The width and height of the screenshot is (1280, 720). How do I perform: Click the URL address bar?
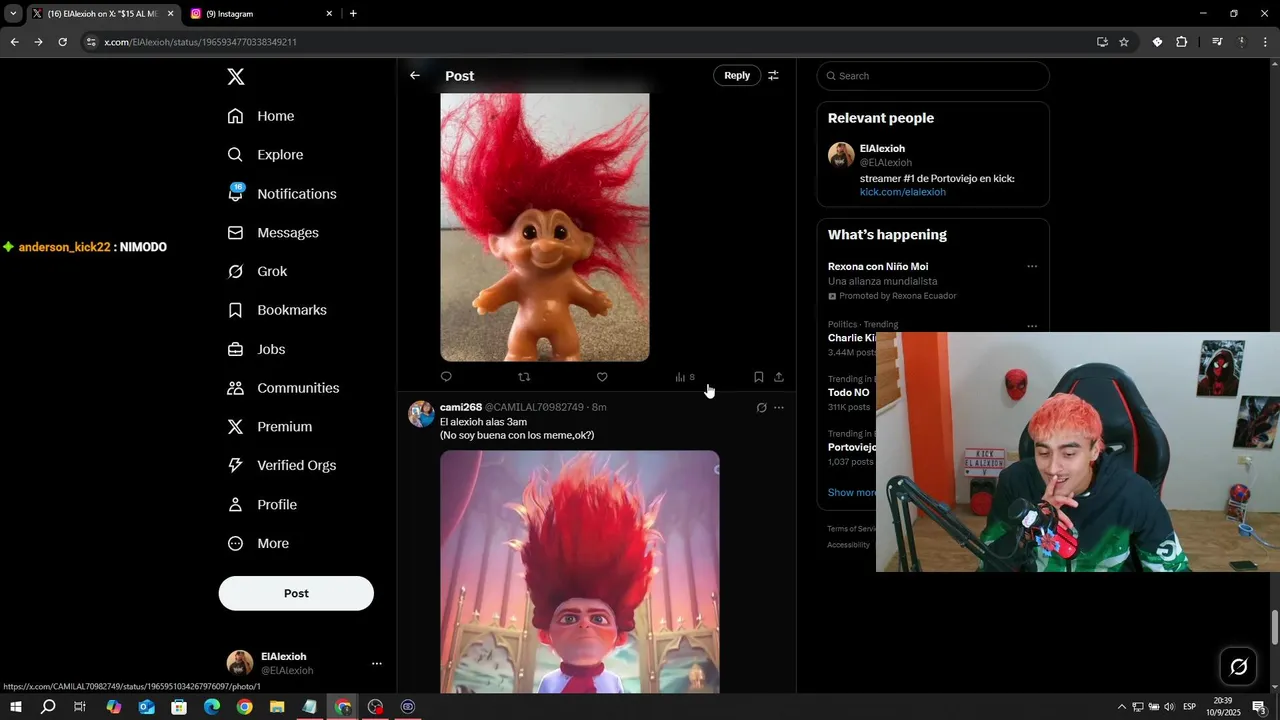click(x=590, y=42)
